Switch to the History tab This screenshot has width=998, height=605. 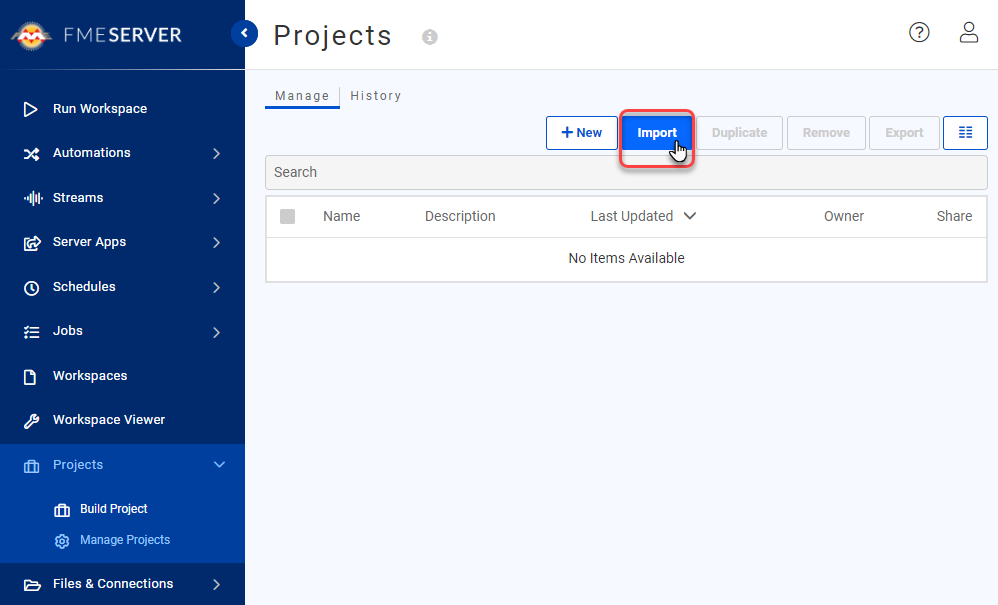376,95
